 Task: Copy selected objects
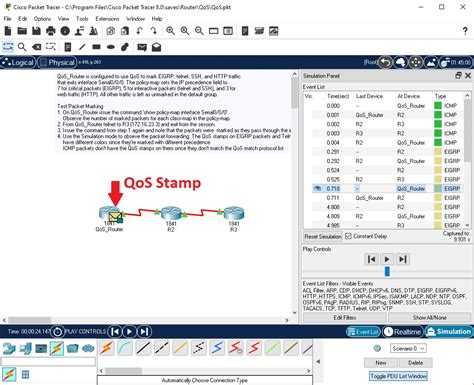click(110, 31)
